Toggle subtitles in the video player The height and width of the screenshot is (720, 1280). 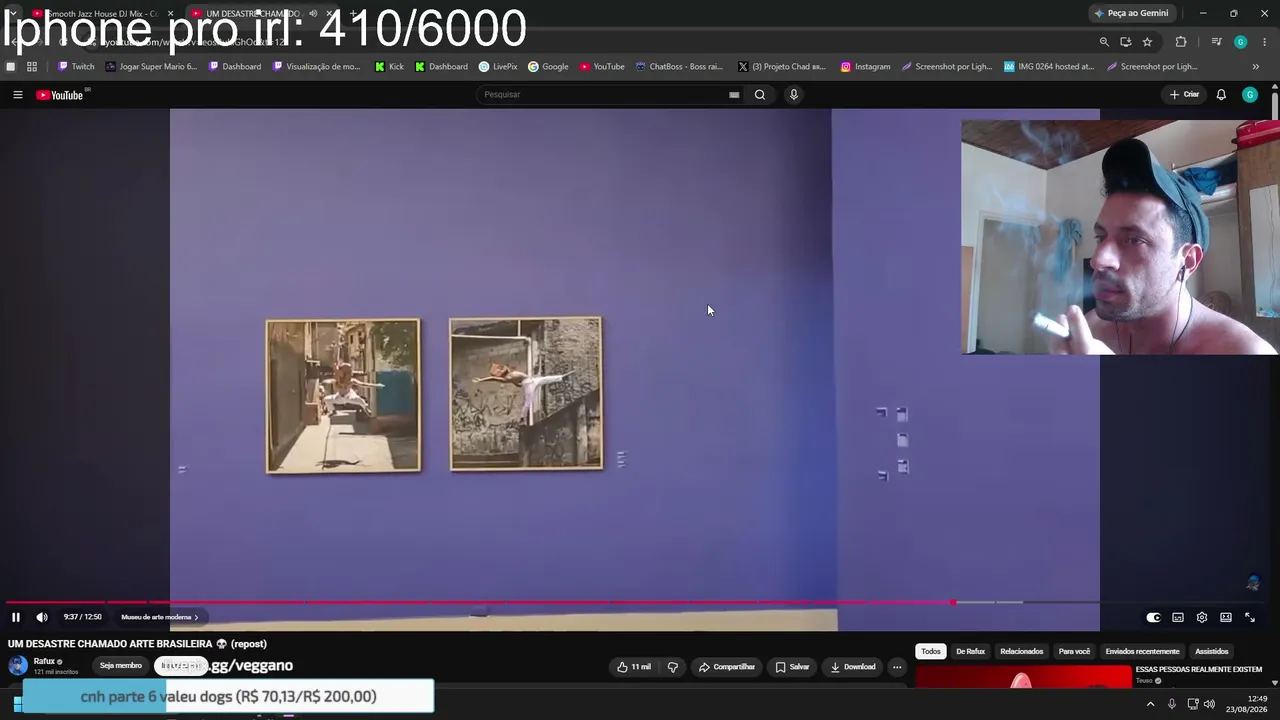click(x=1178, y=617)
